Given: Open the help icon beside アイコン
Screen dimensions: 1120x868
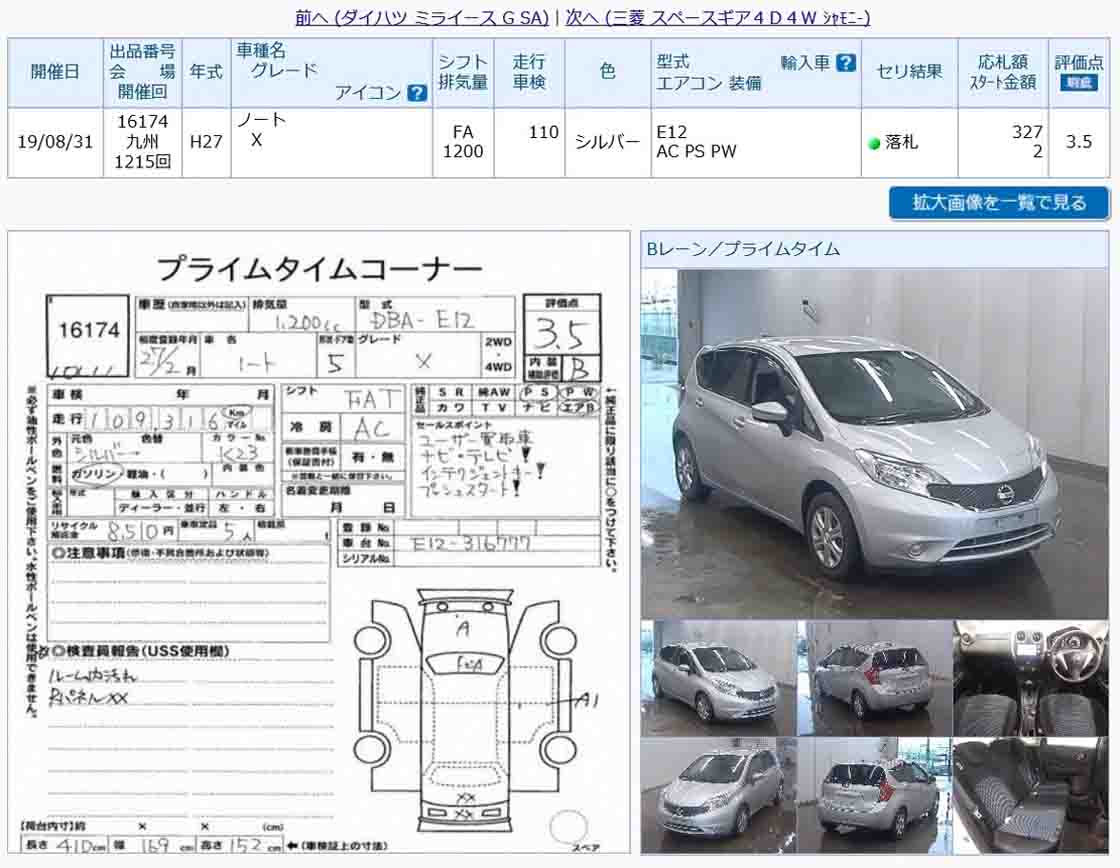Looking at the screenshot, I should 416,93.
